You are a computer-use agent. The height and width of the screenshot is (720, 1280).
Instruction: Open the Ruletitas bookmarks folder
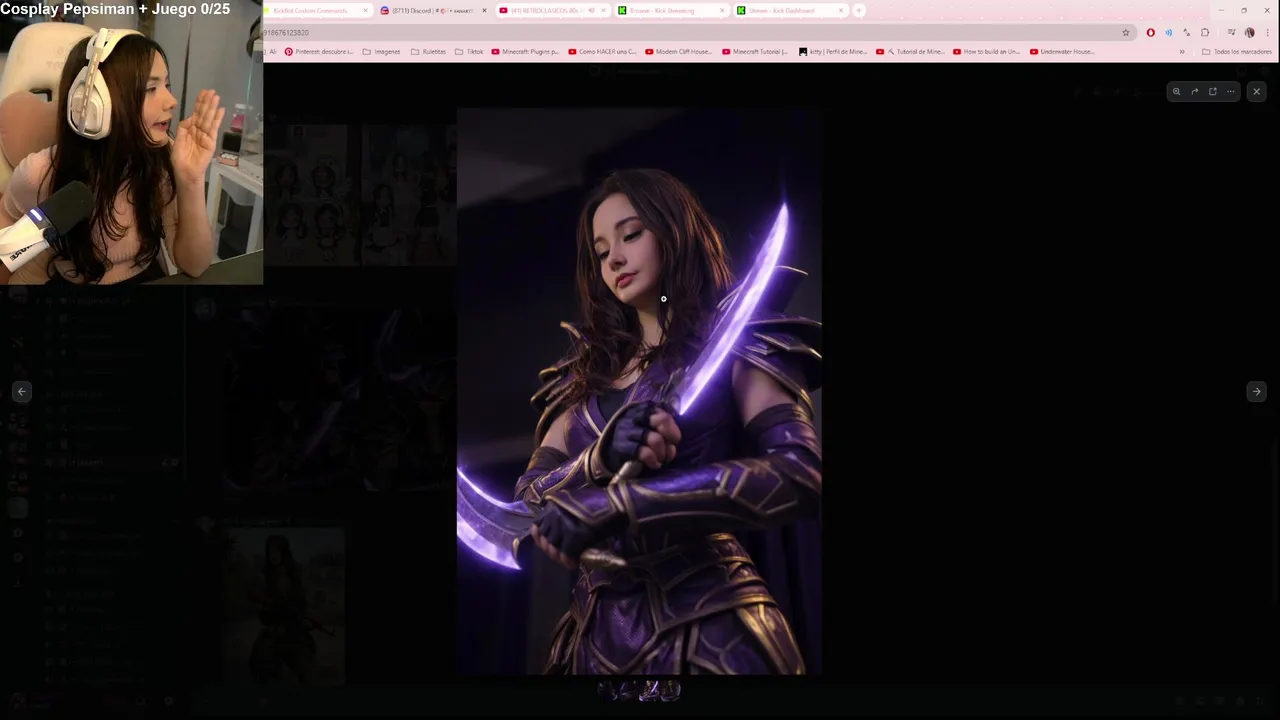428,51
